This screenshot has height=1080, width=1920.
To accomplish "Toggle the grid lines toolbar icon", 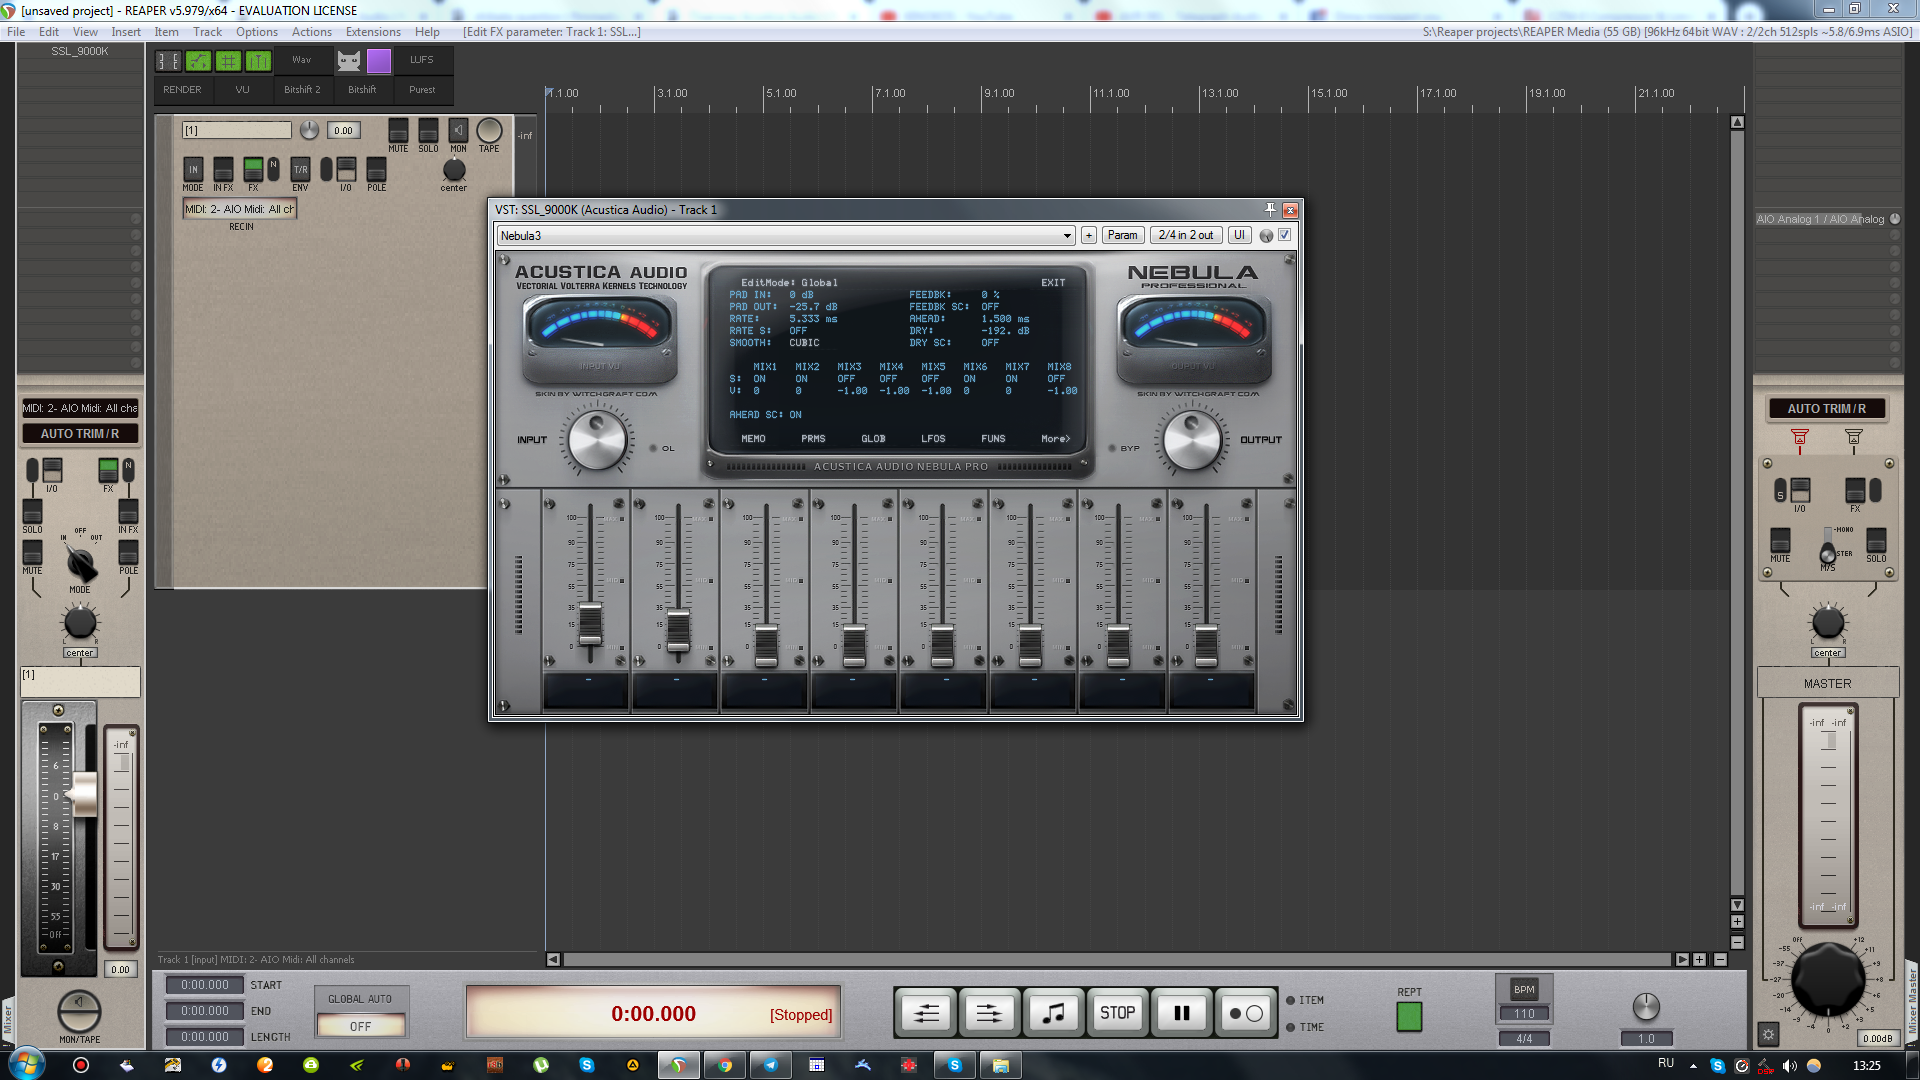I will [229, 61].
